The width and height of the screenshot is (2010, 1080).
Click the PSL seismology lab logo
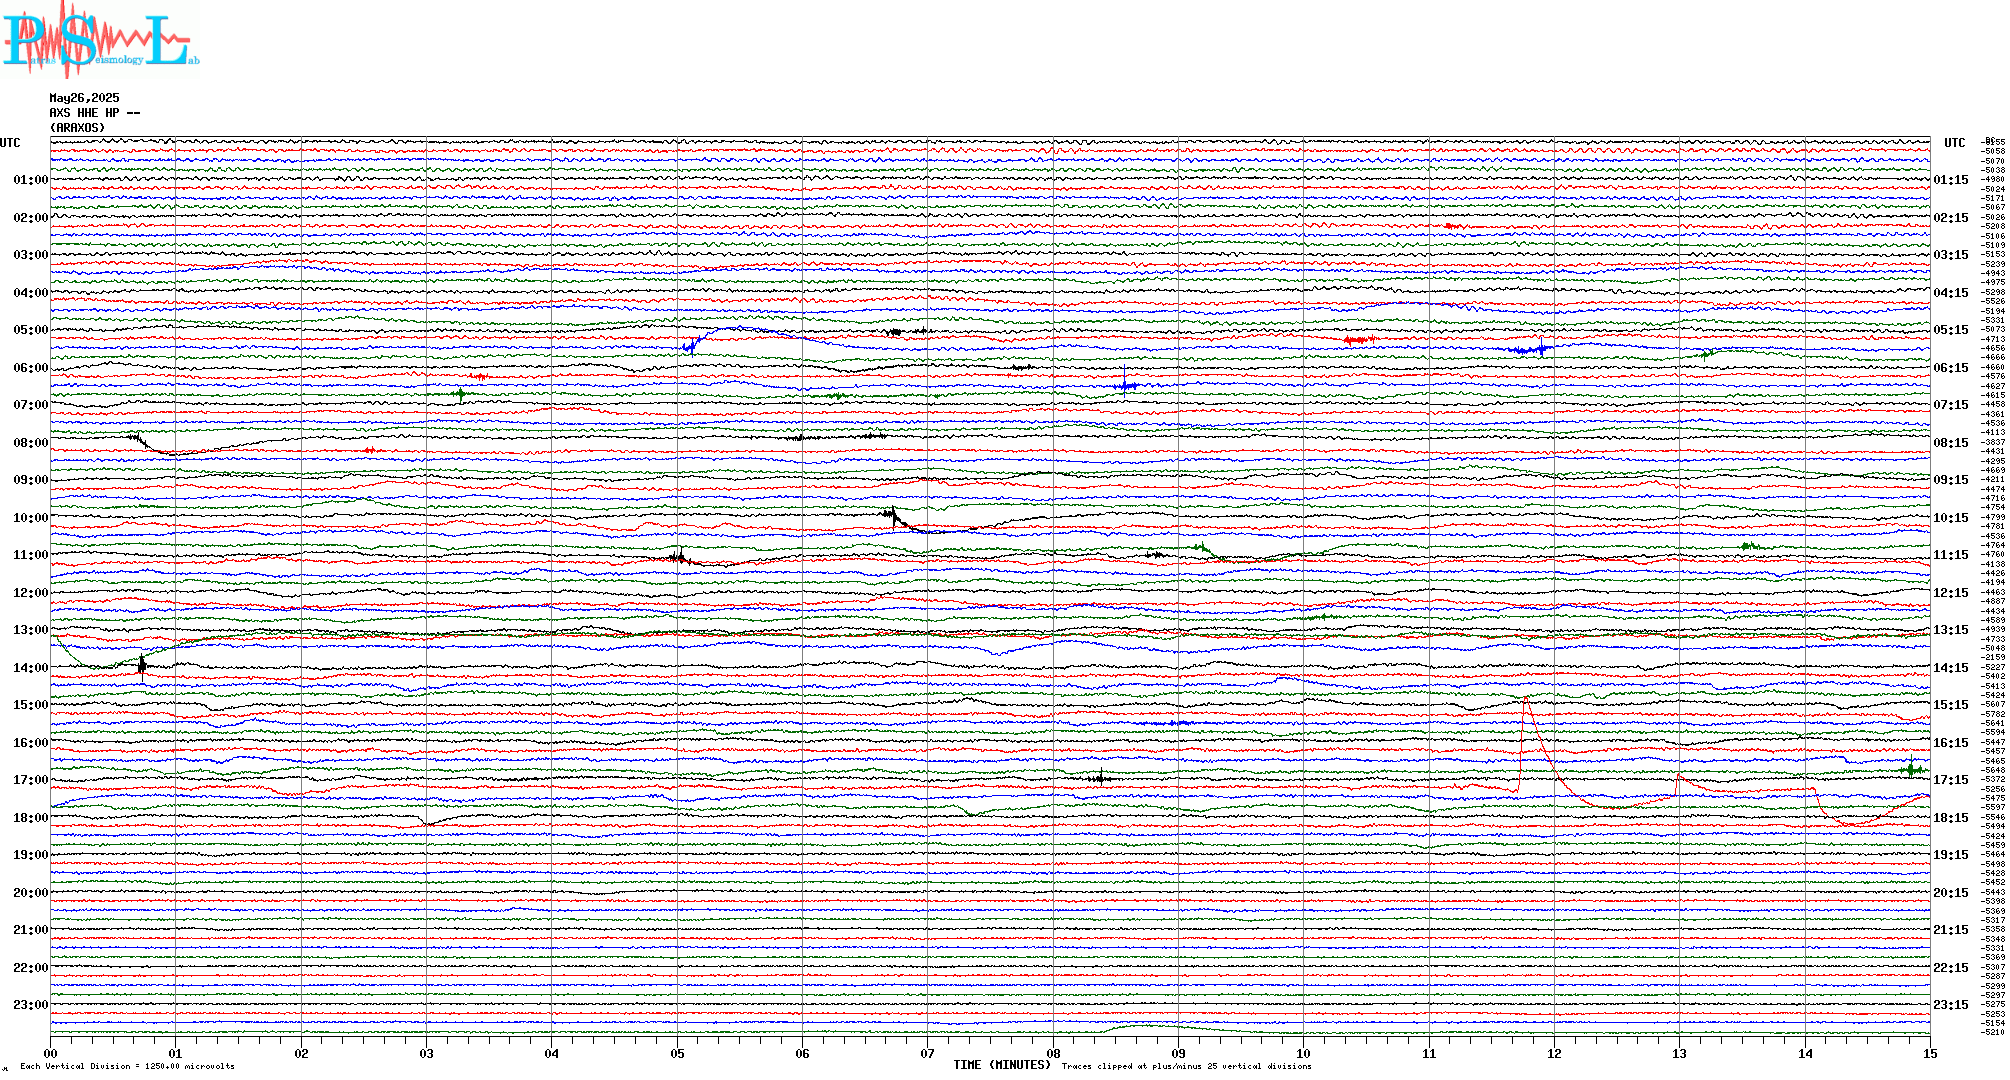click(x=100, y=38)
